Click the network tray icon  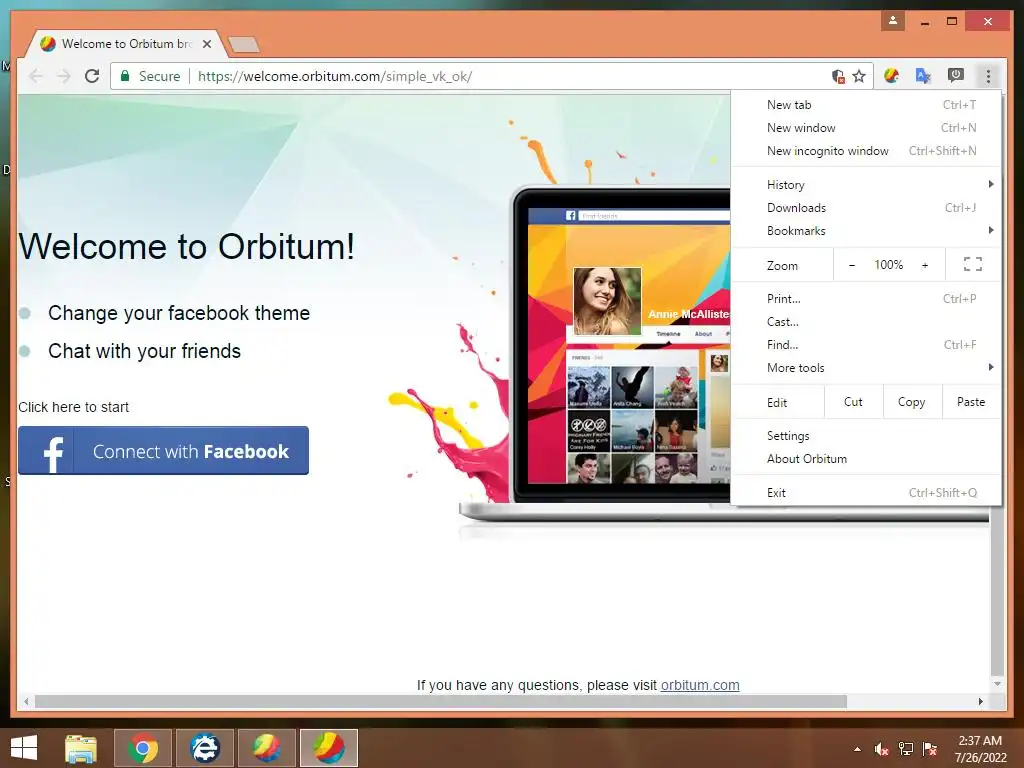(x=906, y=749)
